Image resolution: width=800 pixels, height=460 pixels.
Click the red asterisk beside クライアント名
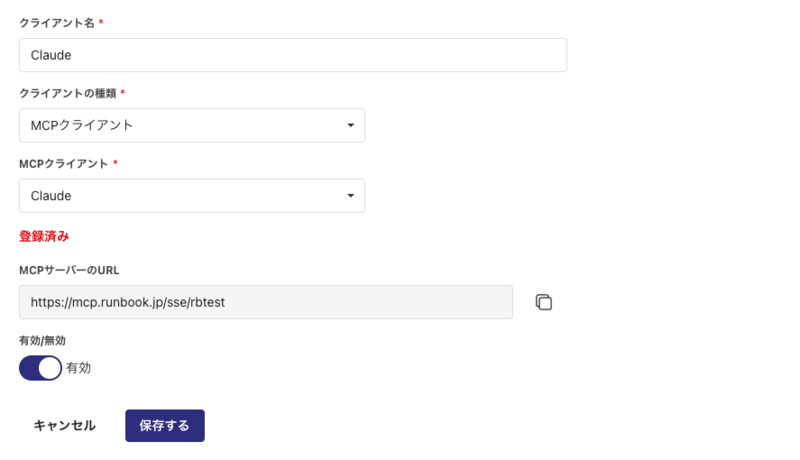coord(101,22)
